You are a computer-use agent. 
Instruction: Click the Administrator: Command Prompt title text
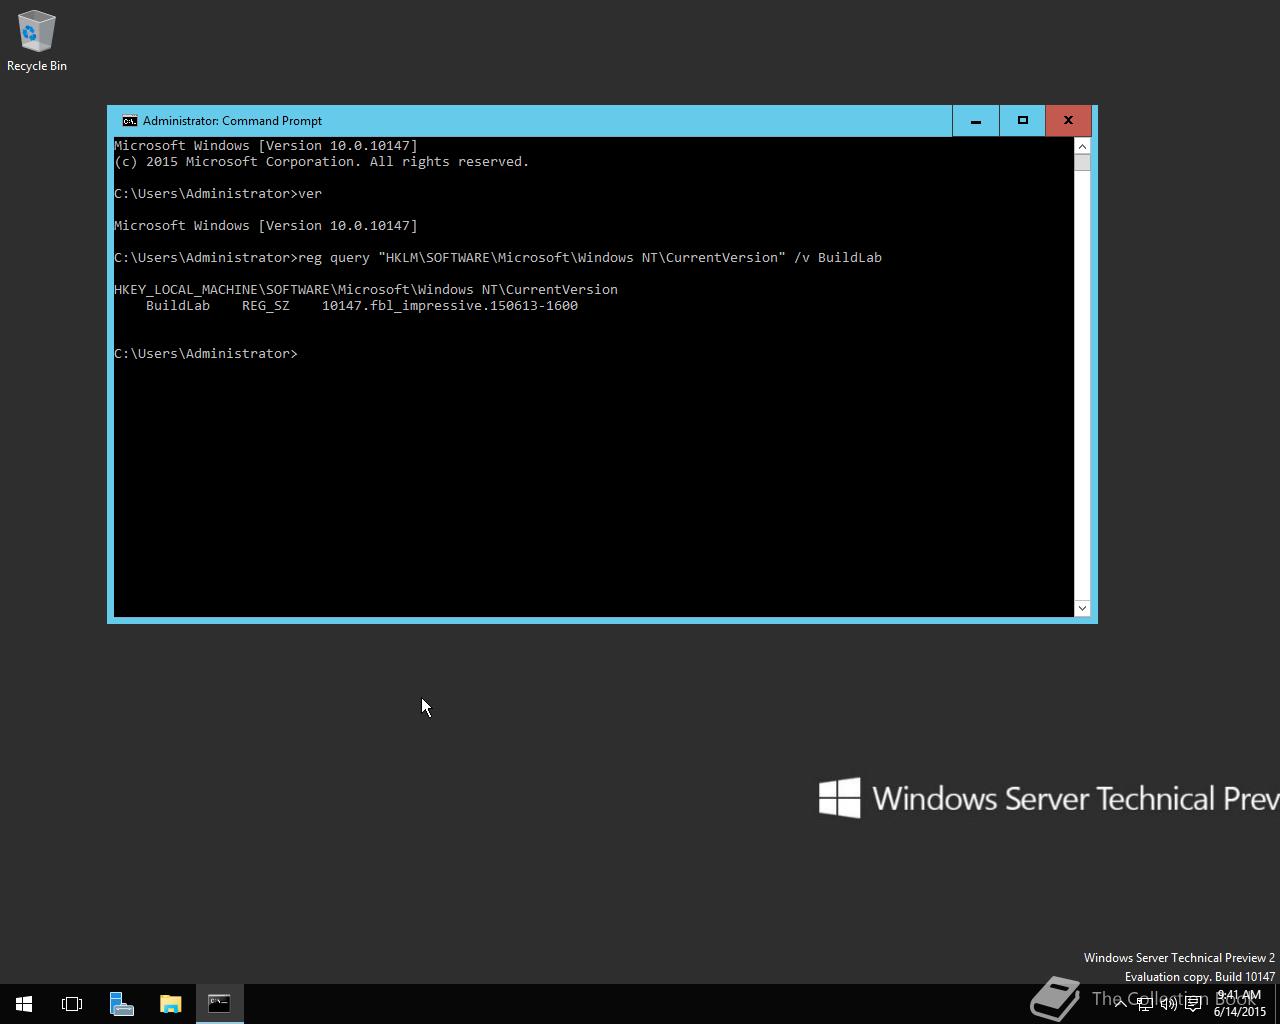pos(232,121)
